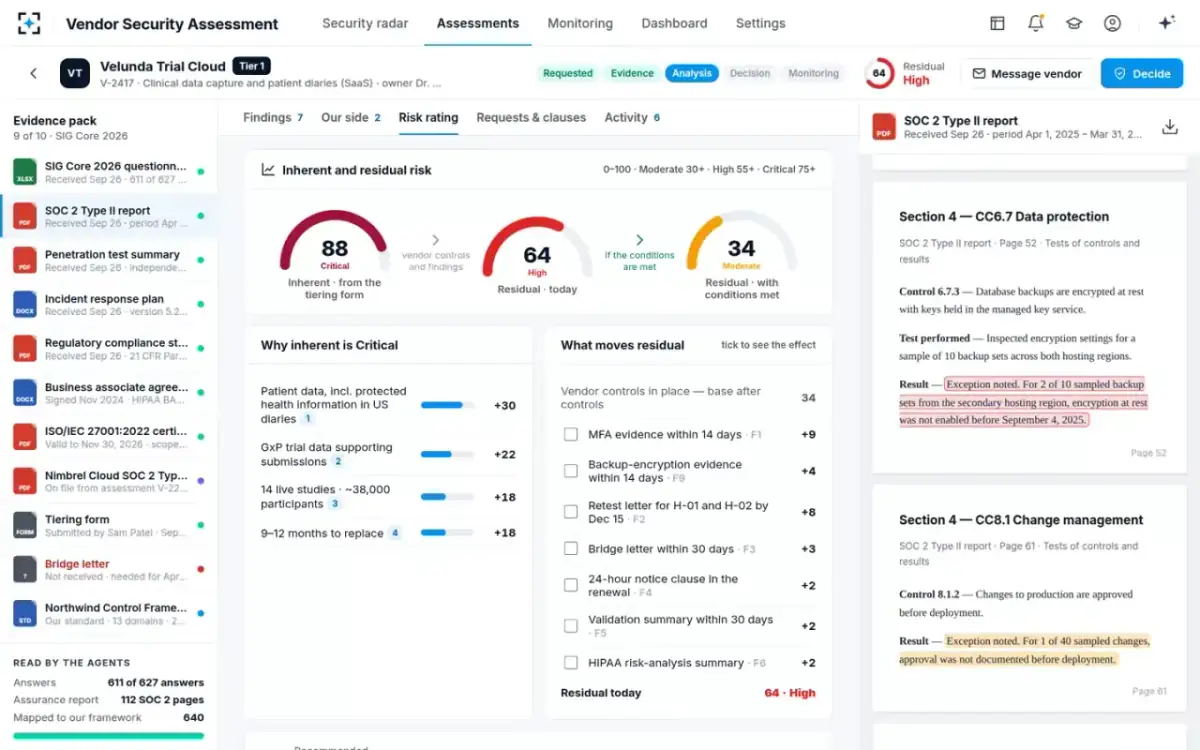This screenshot has width=1200, height=750.
Task: Click the highlighted CC6.7 exception note
Action: [x=1023, y=402]
